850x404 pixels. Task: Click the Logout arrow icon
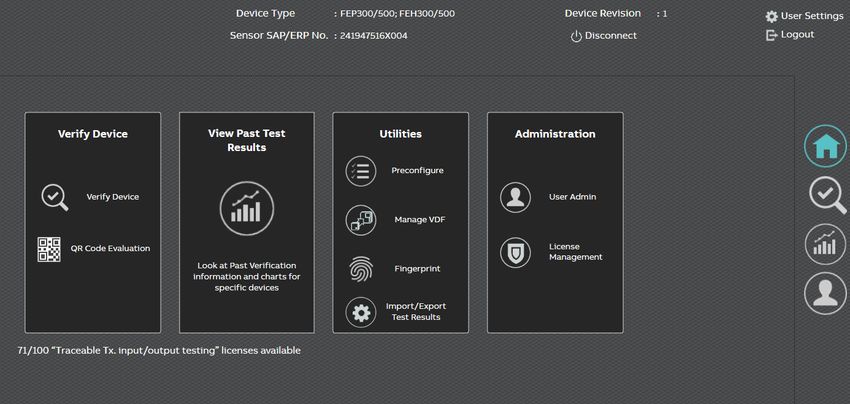[771, 35]
